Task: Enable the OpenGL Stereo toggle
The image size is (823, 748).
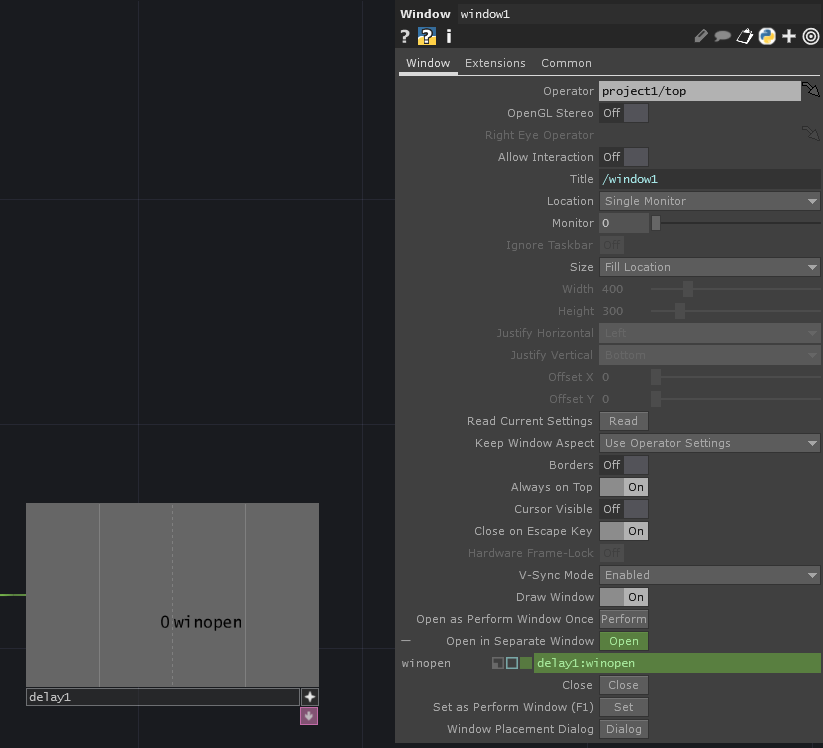Action: pos(637,113)
